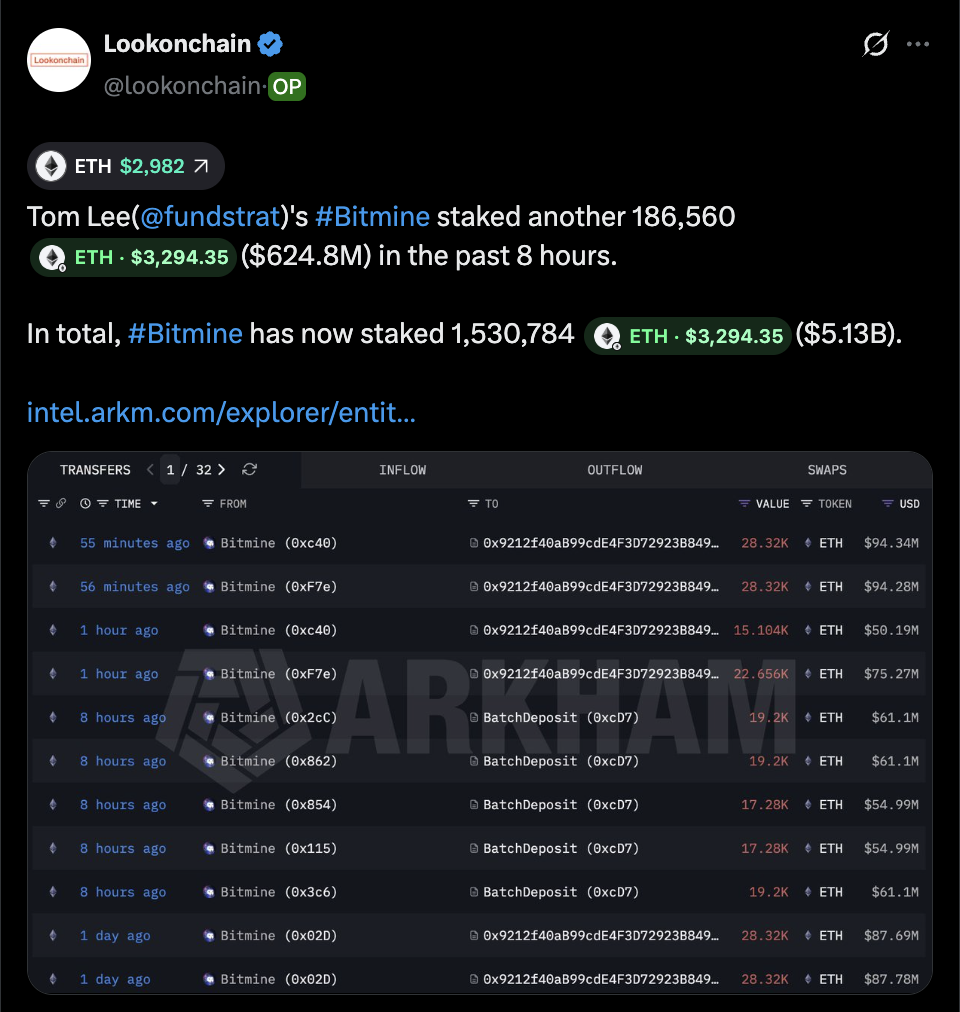Switch to the OUTFLOW tab
Screen dimensions: 960x1012
click(x=614, y=470)
